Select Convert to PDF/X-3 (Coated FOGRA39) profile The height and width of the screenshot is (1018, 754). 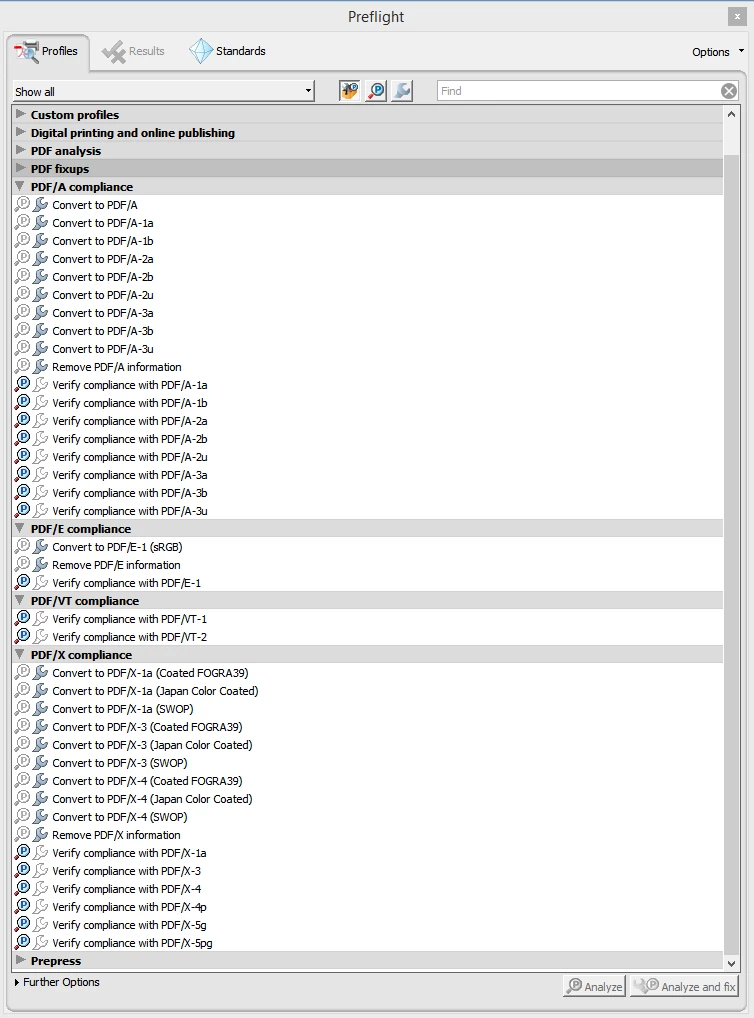coord(147,726)
